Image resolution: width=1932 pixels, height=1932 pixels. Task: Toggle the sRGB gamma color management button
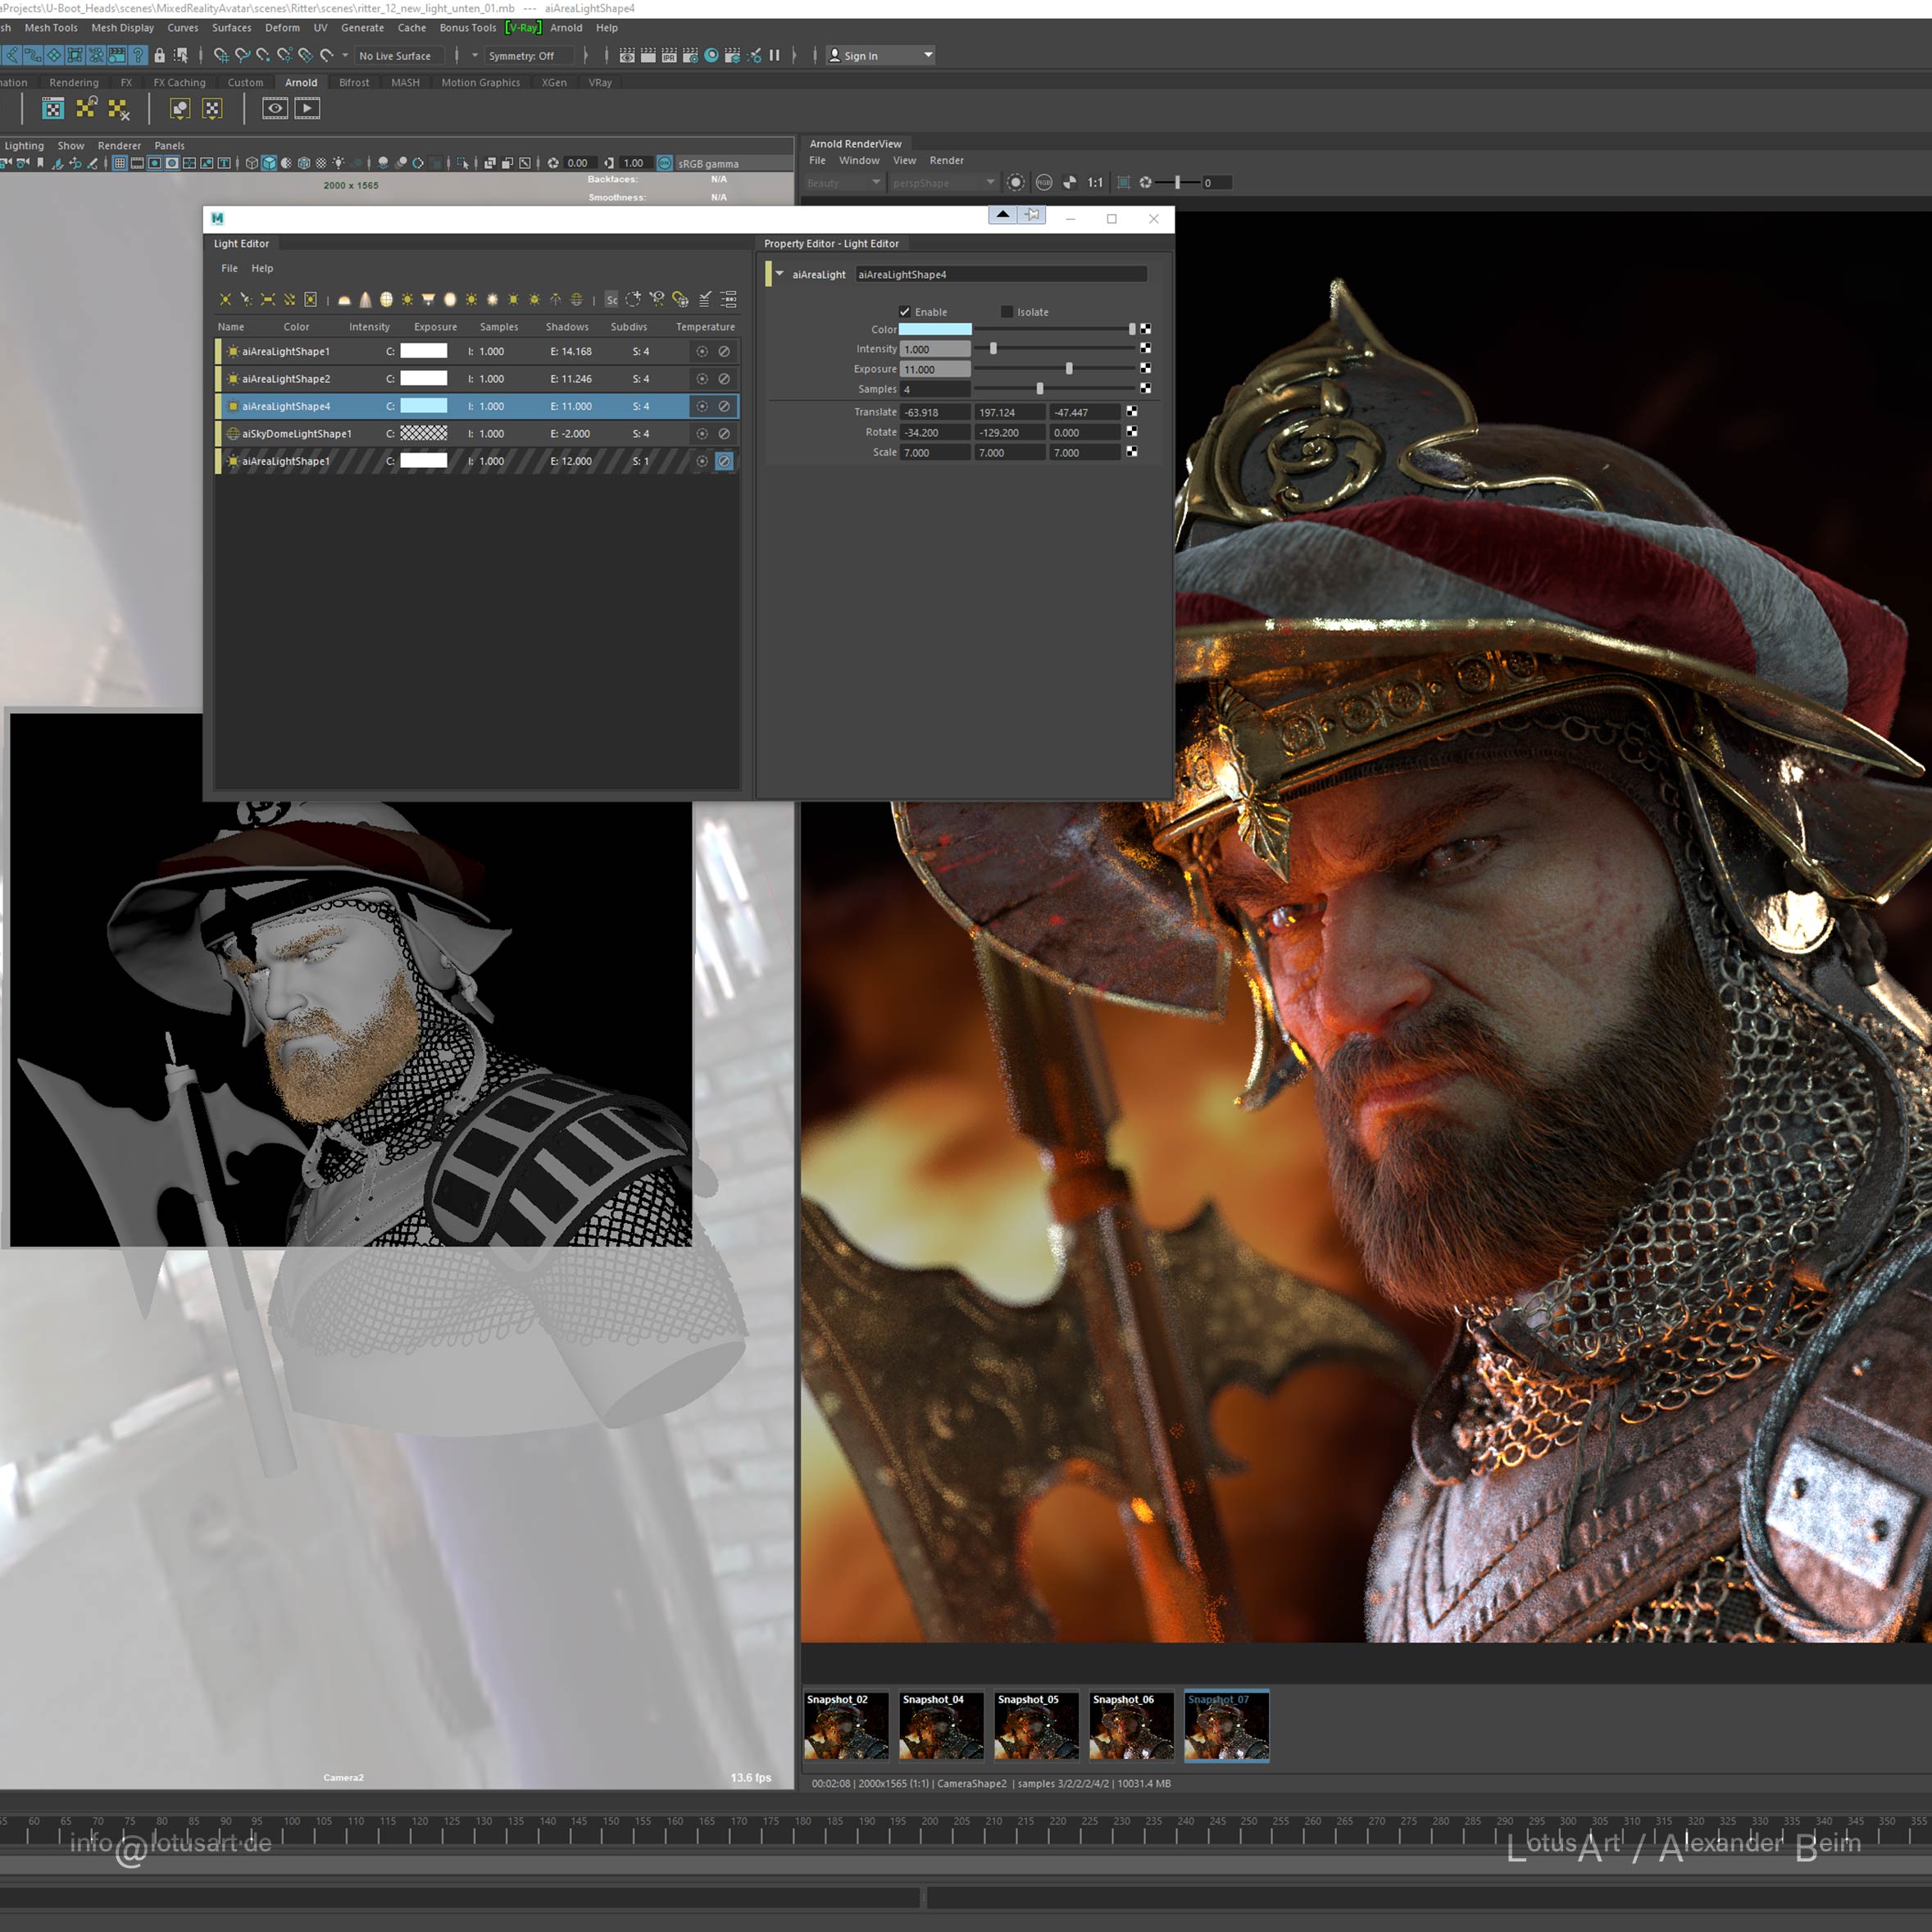(665, 163)
